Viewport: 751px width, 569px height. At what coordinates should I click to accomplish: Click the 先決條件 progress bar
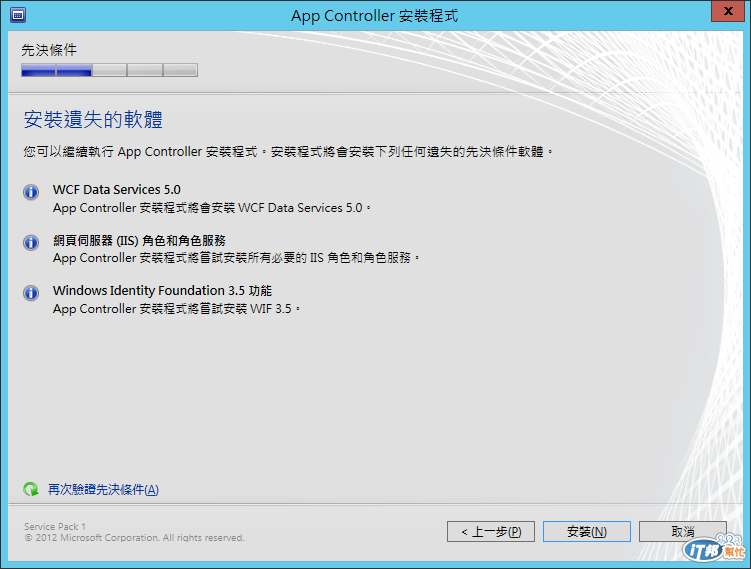(109, 70)
